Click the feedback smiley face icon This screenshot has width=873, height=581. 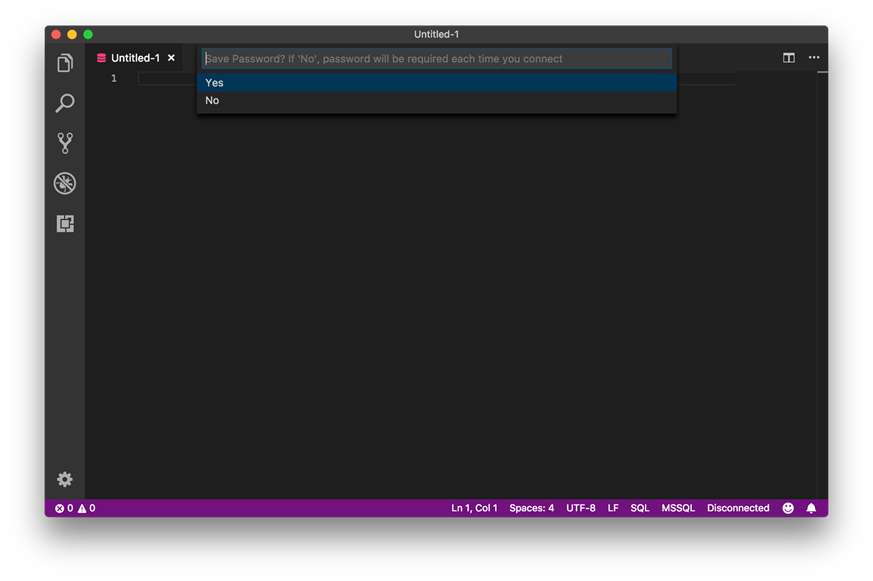click(x=788, y=508)
